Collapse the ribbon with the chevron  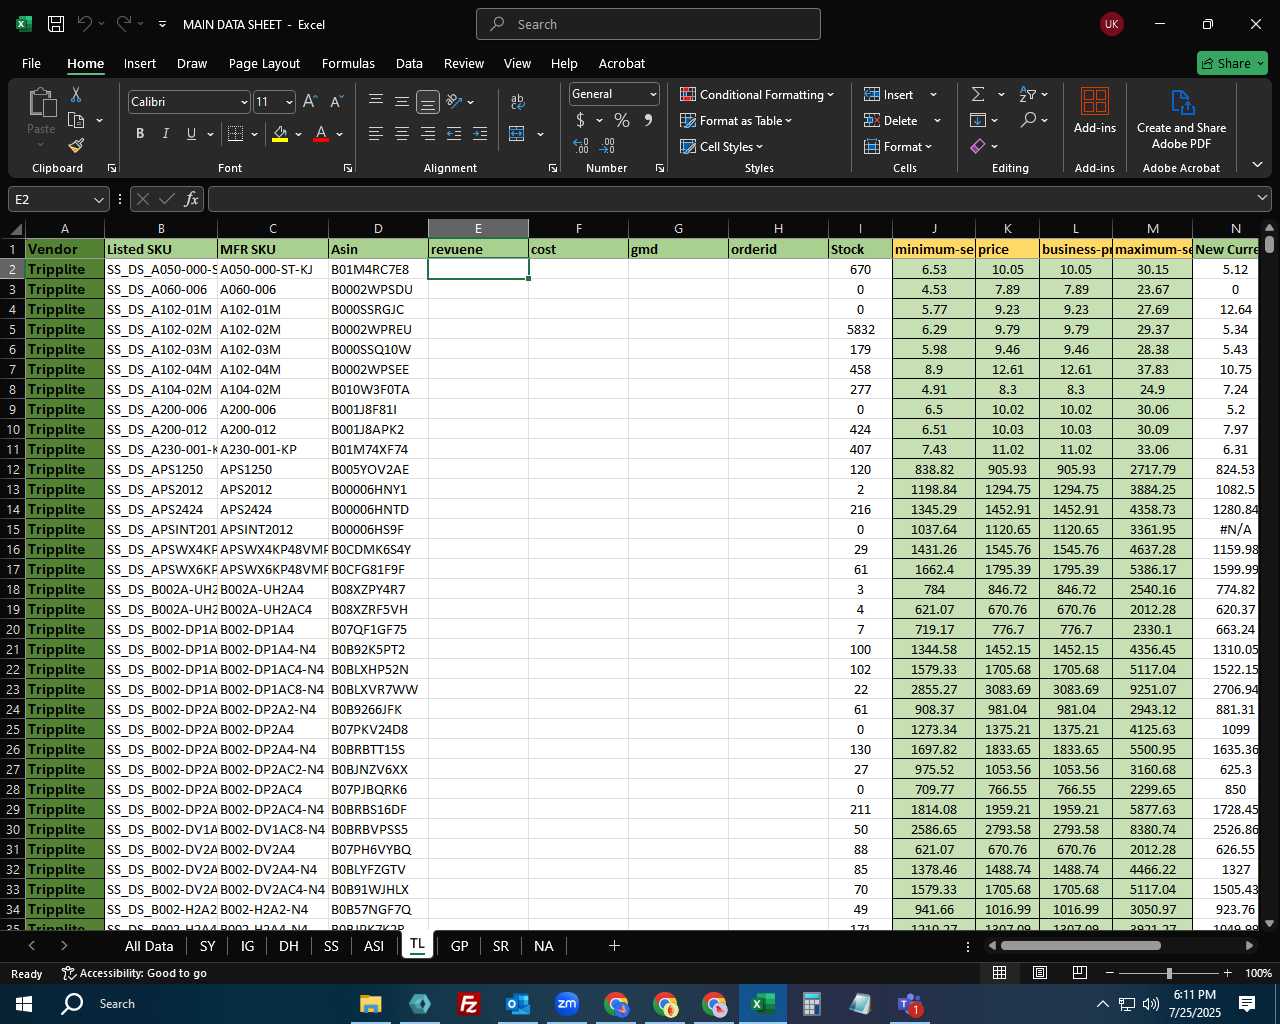(x=1257, y=164)
